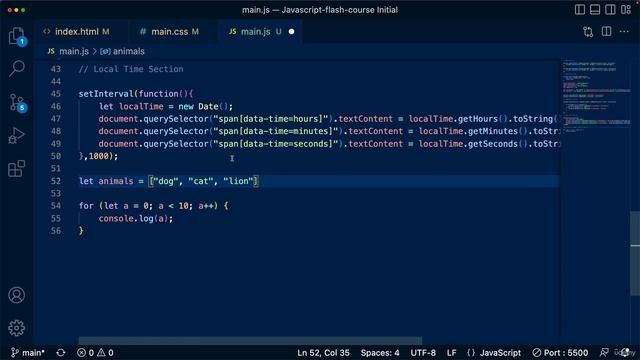Click the word setInterval on line 45
Image resolution: width=640 pixels, height=360 pixels.
coord(106,94)
